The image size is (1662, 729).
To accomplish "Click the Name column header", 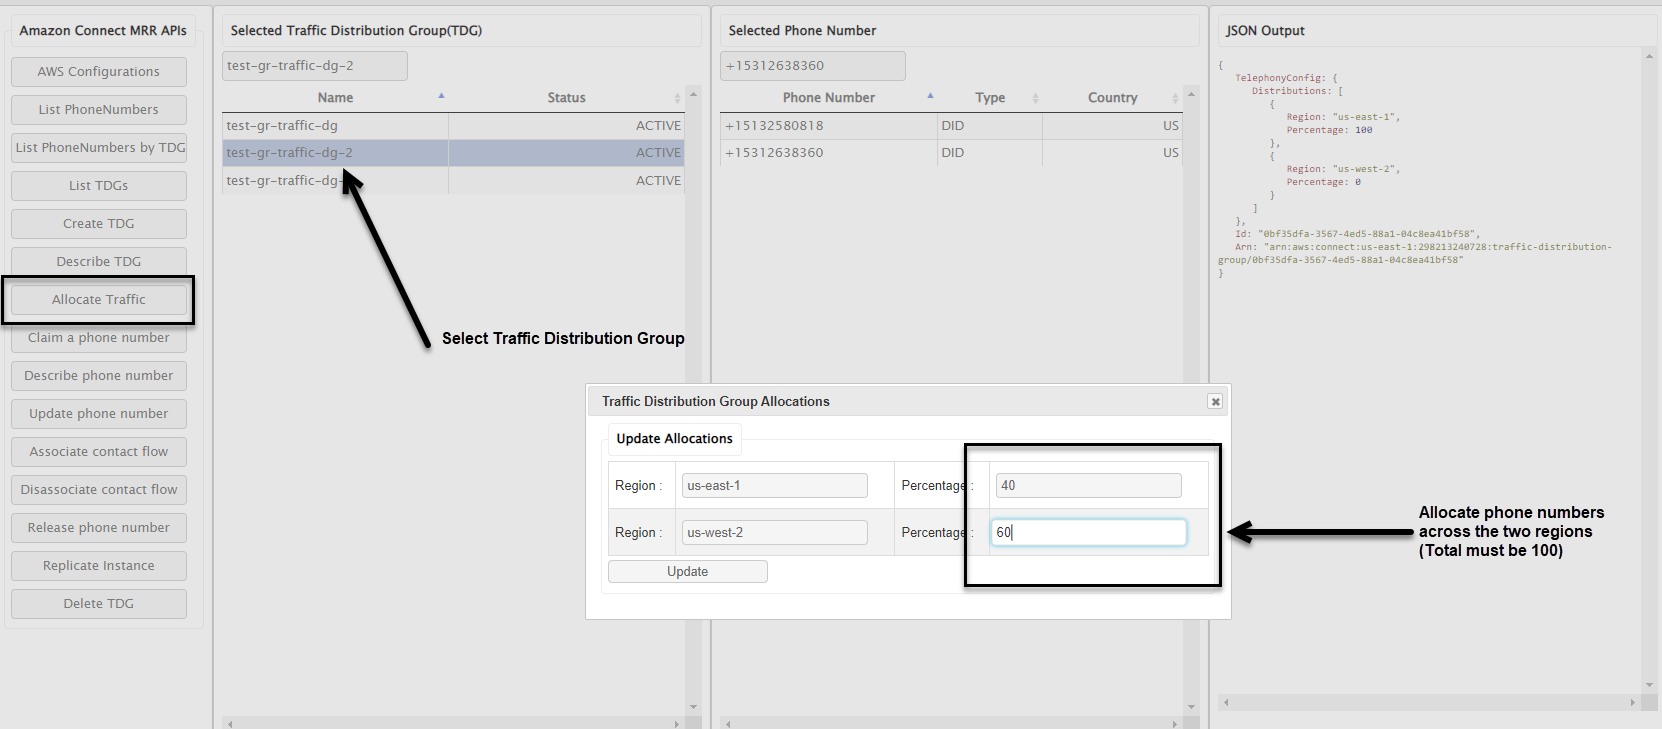I will pyautogui.click(x=335, y=98).
